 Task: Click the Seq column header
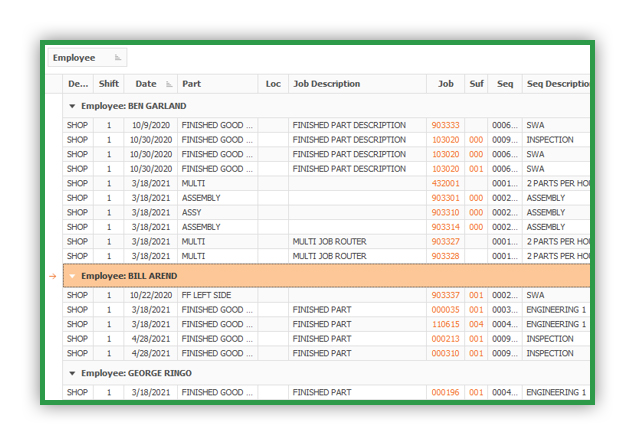(505, 84)
